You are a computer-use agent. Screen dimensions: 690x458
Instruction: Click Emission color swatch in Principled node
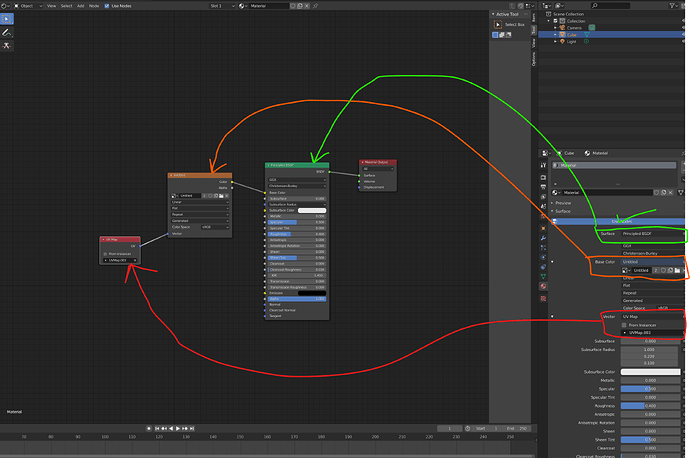tap(312, 293)
